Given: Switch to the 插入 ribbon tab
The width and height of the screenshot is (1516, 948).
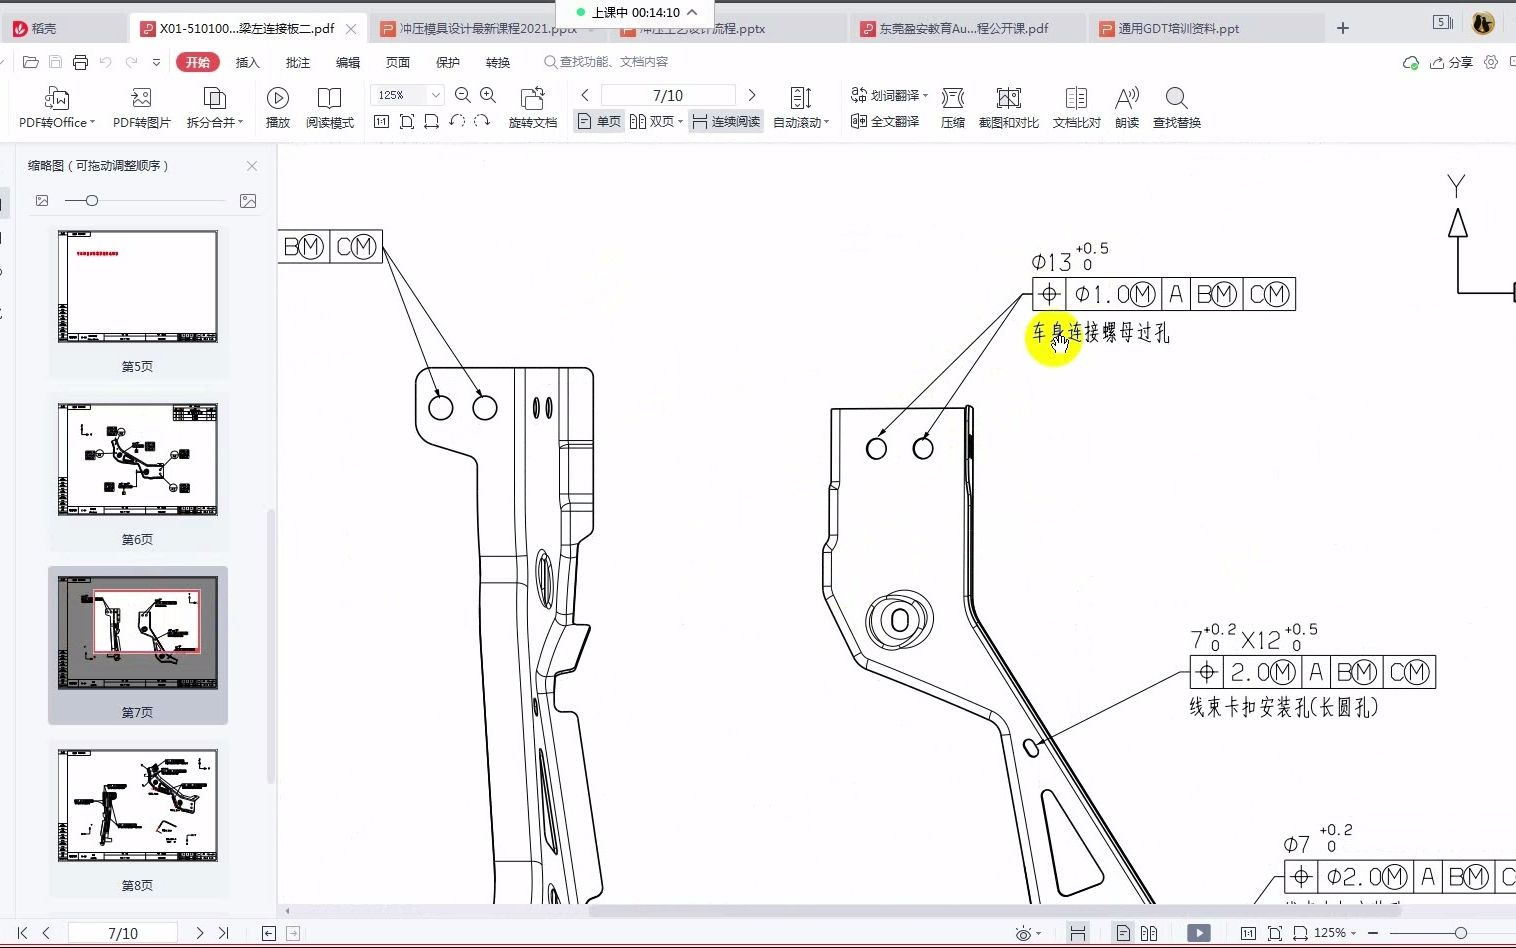Looking at the screenshot, I should pos(247,62).
